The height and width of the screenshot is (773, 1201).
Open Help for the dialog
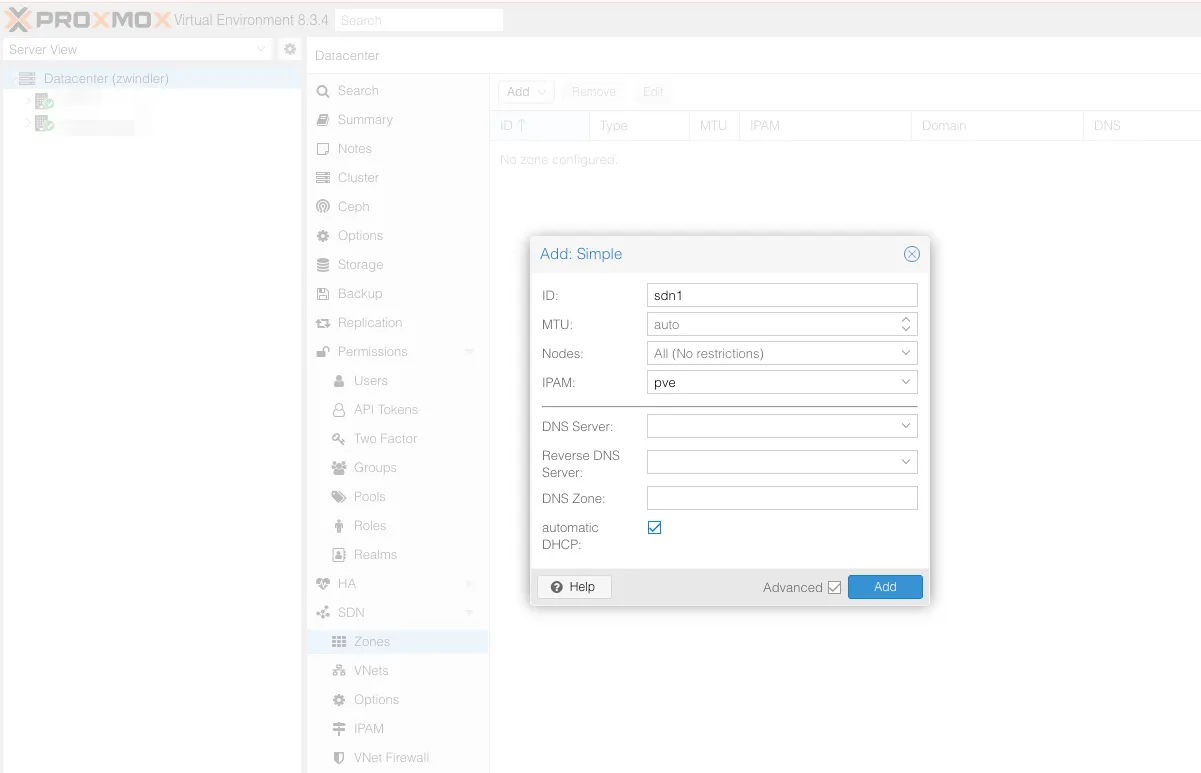(x=574, y=587)
